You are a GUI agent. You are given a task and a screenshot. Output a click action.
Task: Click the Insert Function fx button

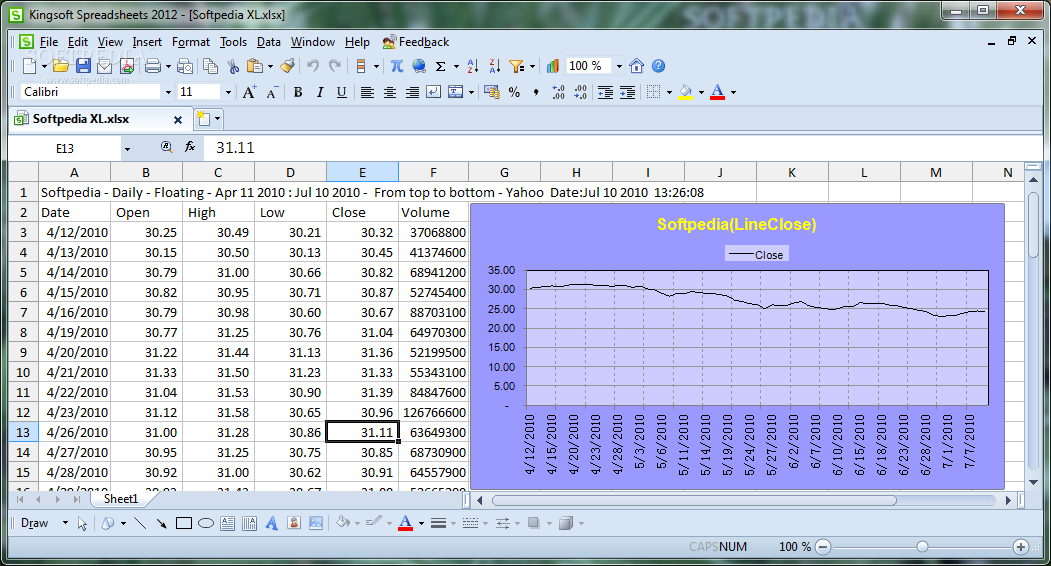click(190, 147)
